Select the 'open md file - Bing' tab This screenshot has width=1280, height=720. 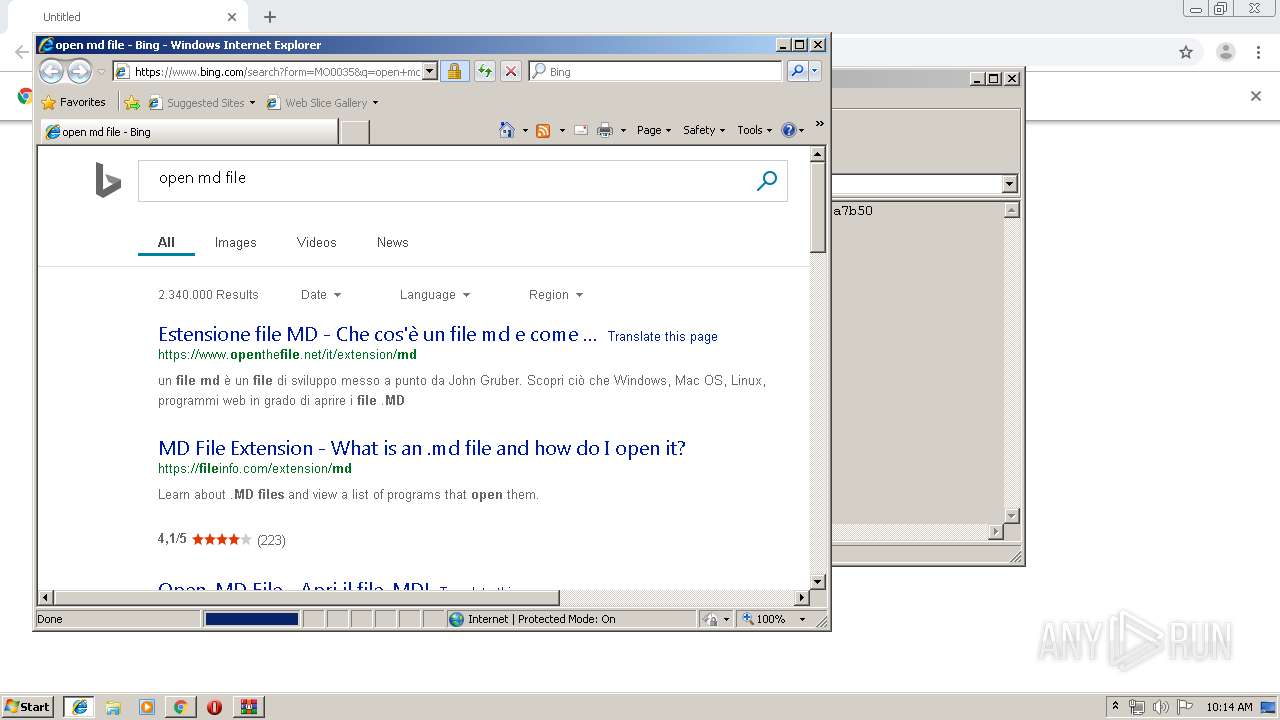189,131
